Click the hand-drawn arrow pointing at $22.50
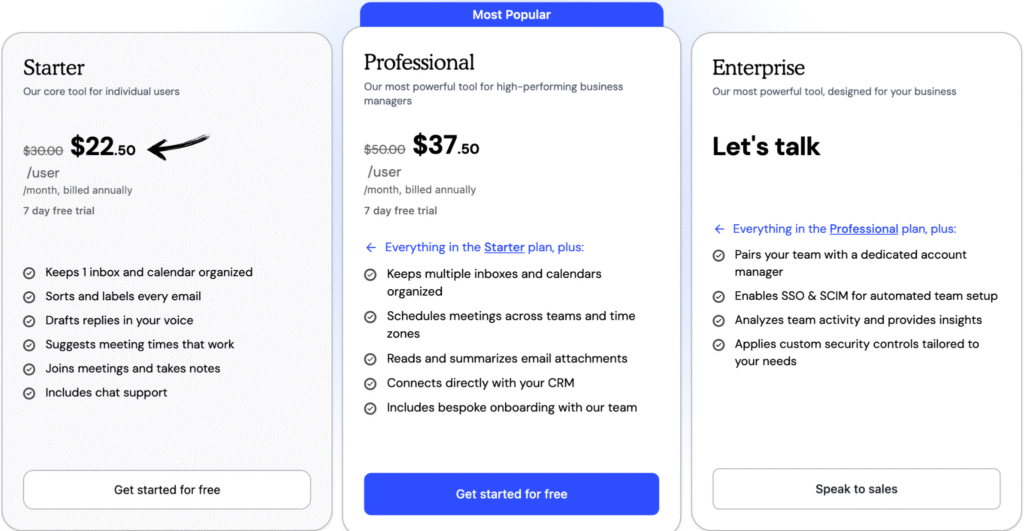 [x=178, y=145]
